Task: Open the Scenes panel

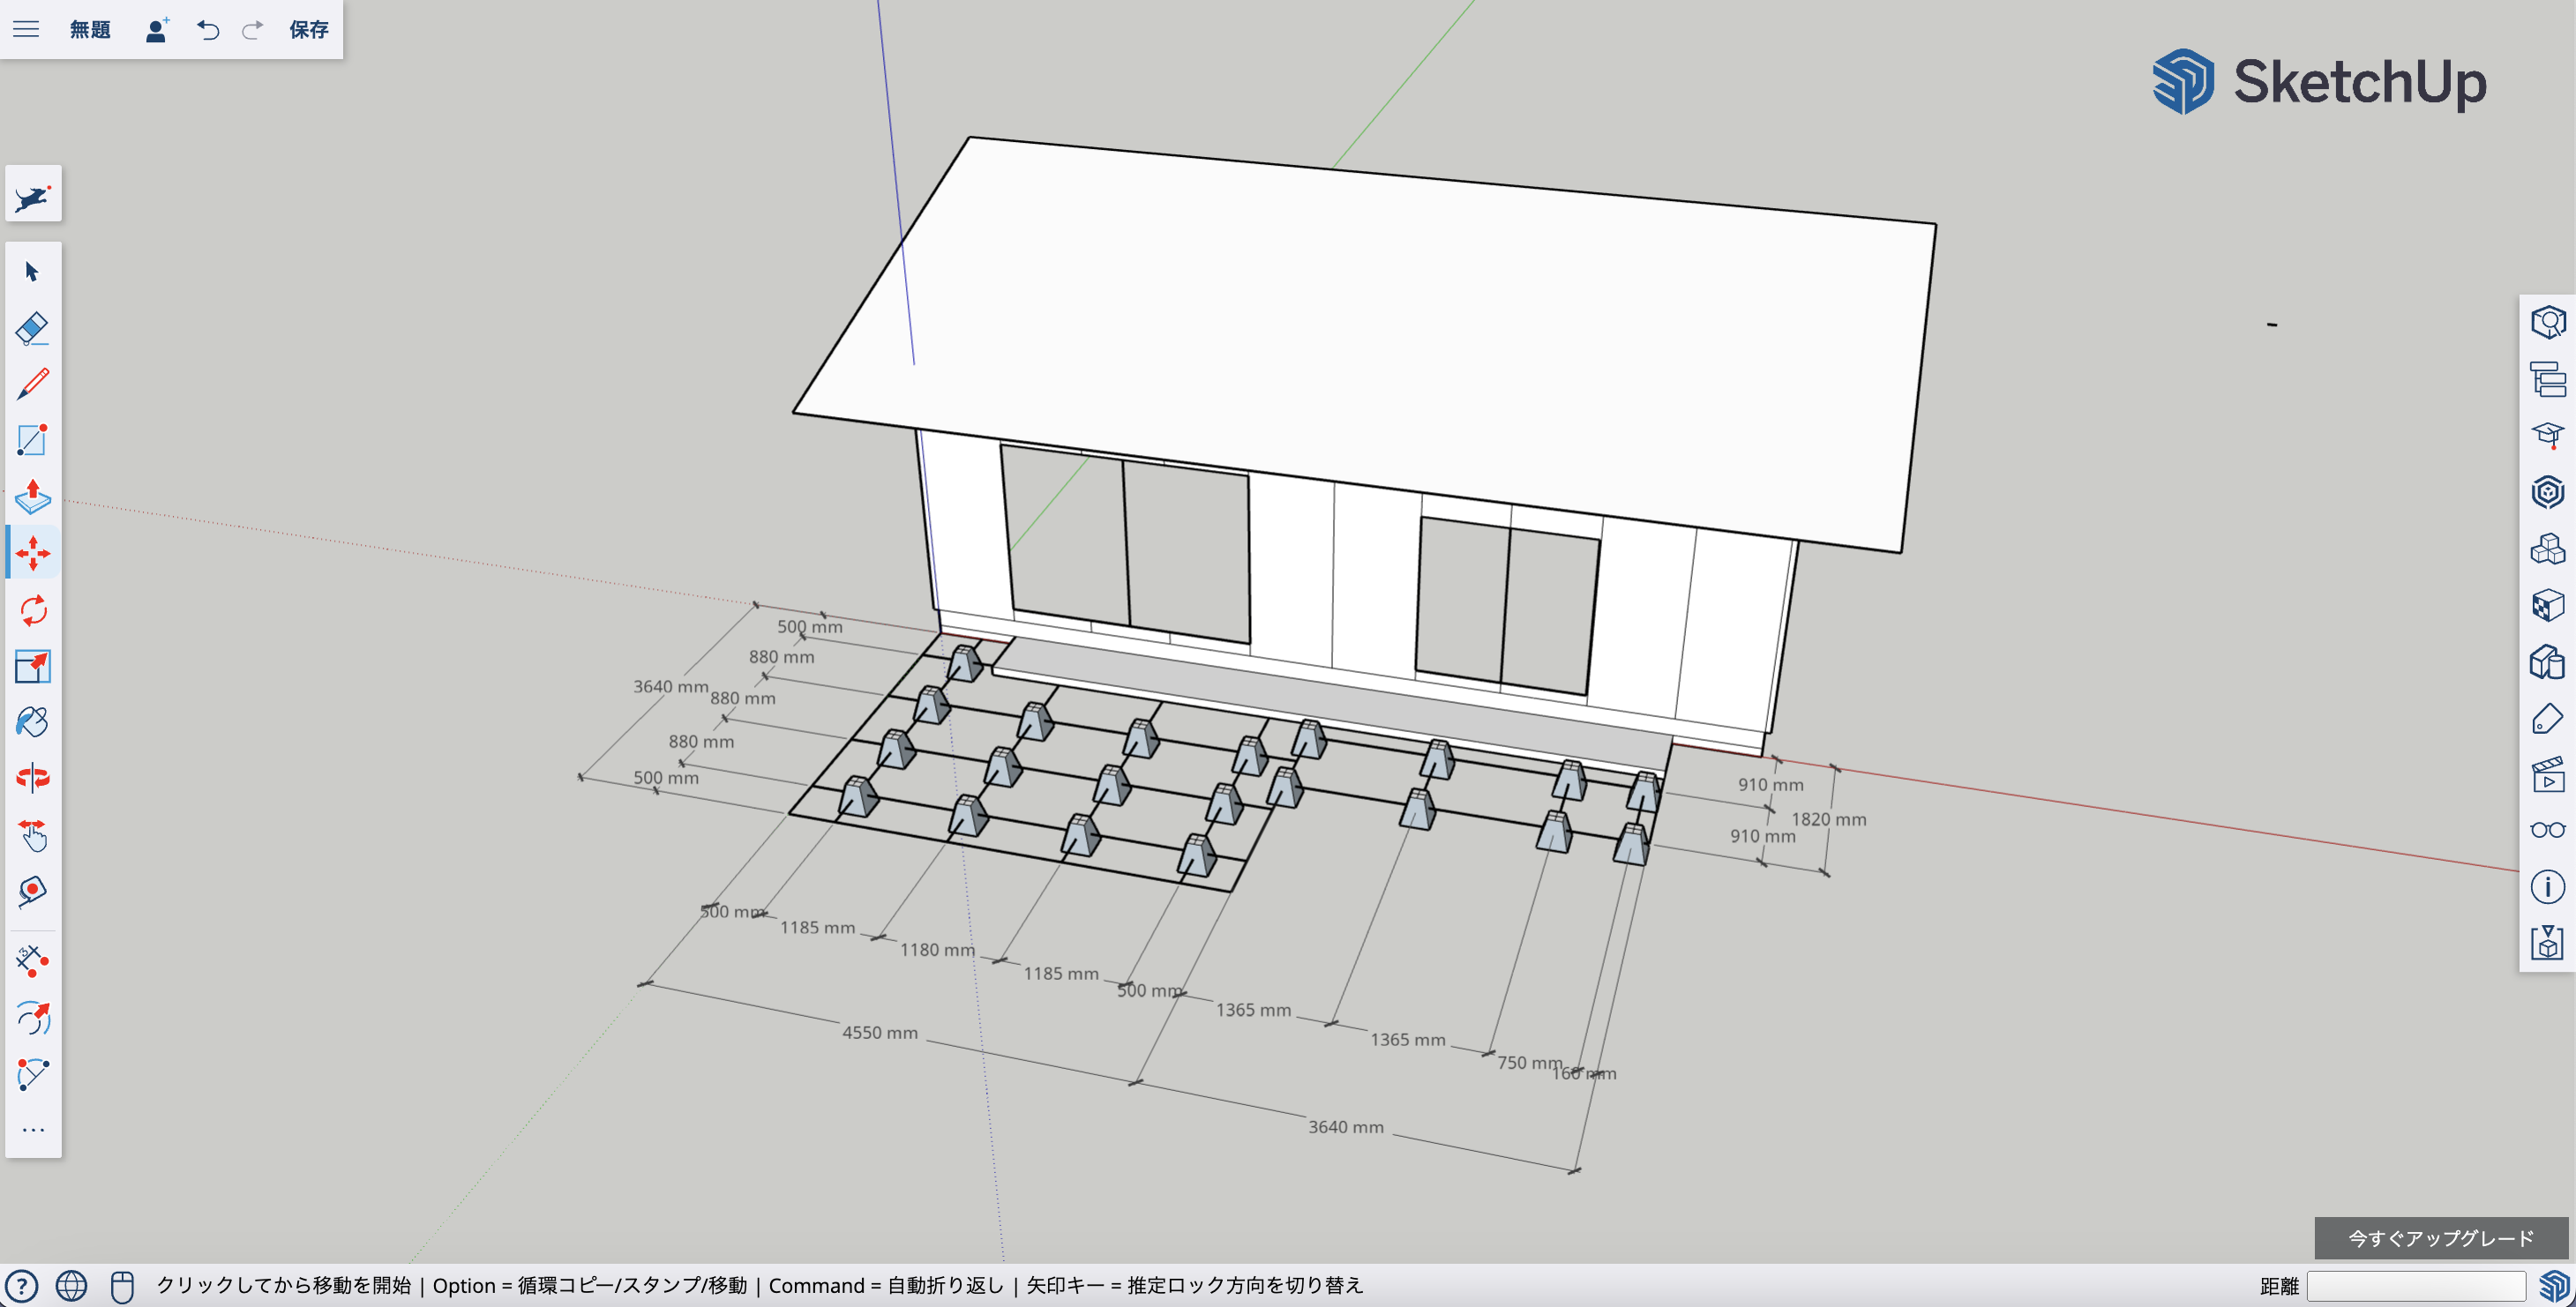Action: coord(2547,775)
